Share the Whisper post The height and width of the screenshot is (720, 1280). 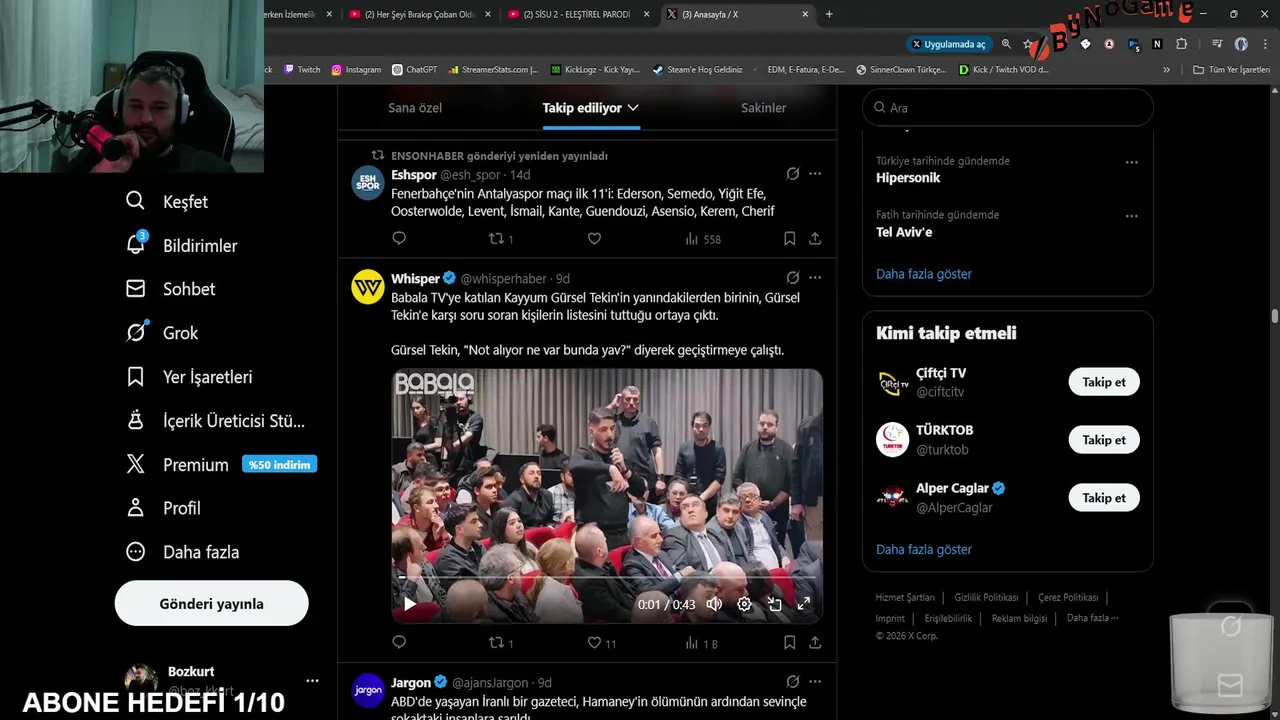815,643
